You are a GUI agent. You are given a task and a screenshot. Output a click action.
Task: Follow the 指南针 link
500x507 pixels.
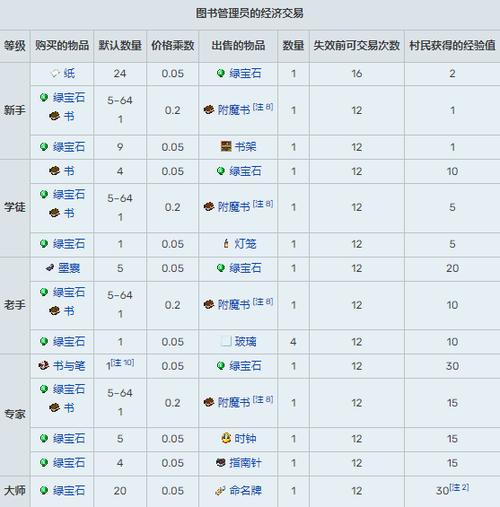click(x=245, y=463)
